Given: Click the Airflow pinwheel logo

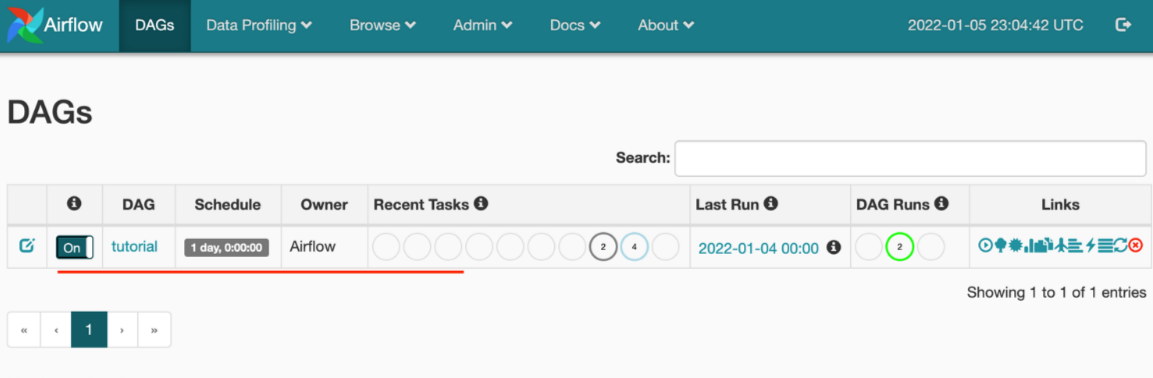Looking at the screenshot, I should point(24,25).
